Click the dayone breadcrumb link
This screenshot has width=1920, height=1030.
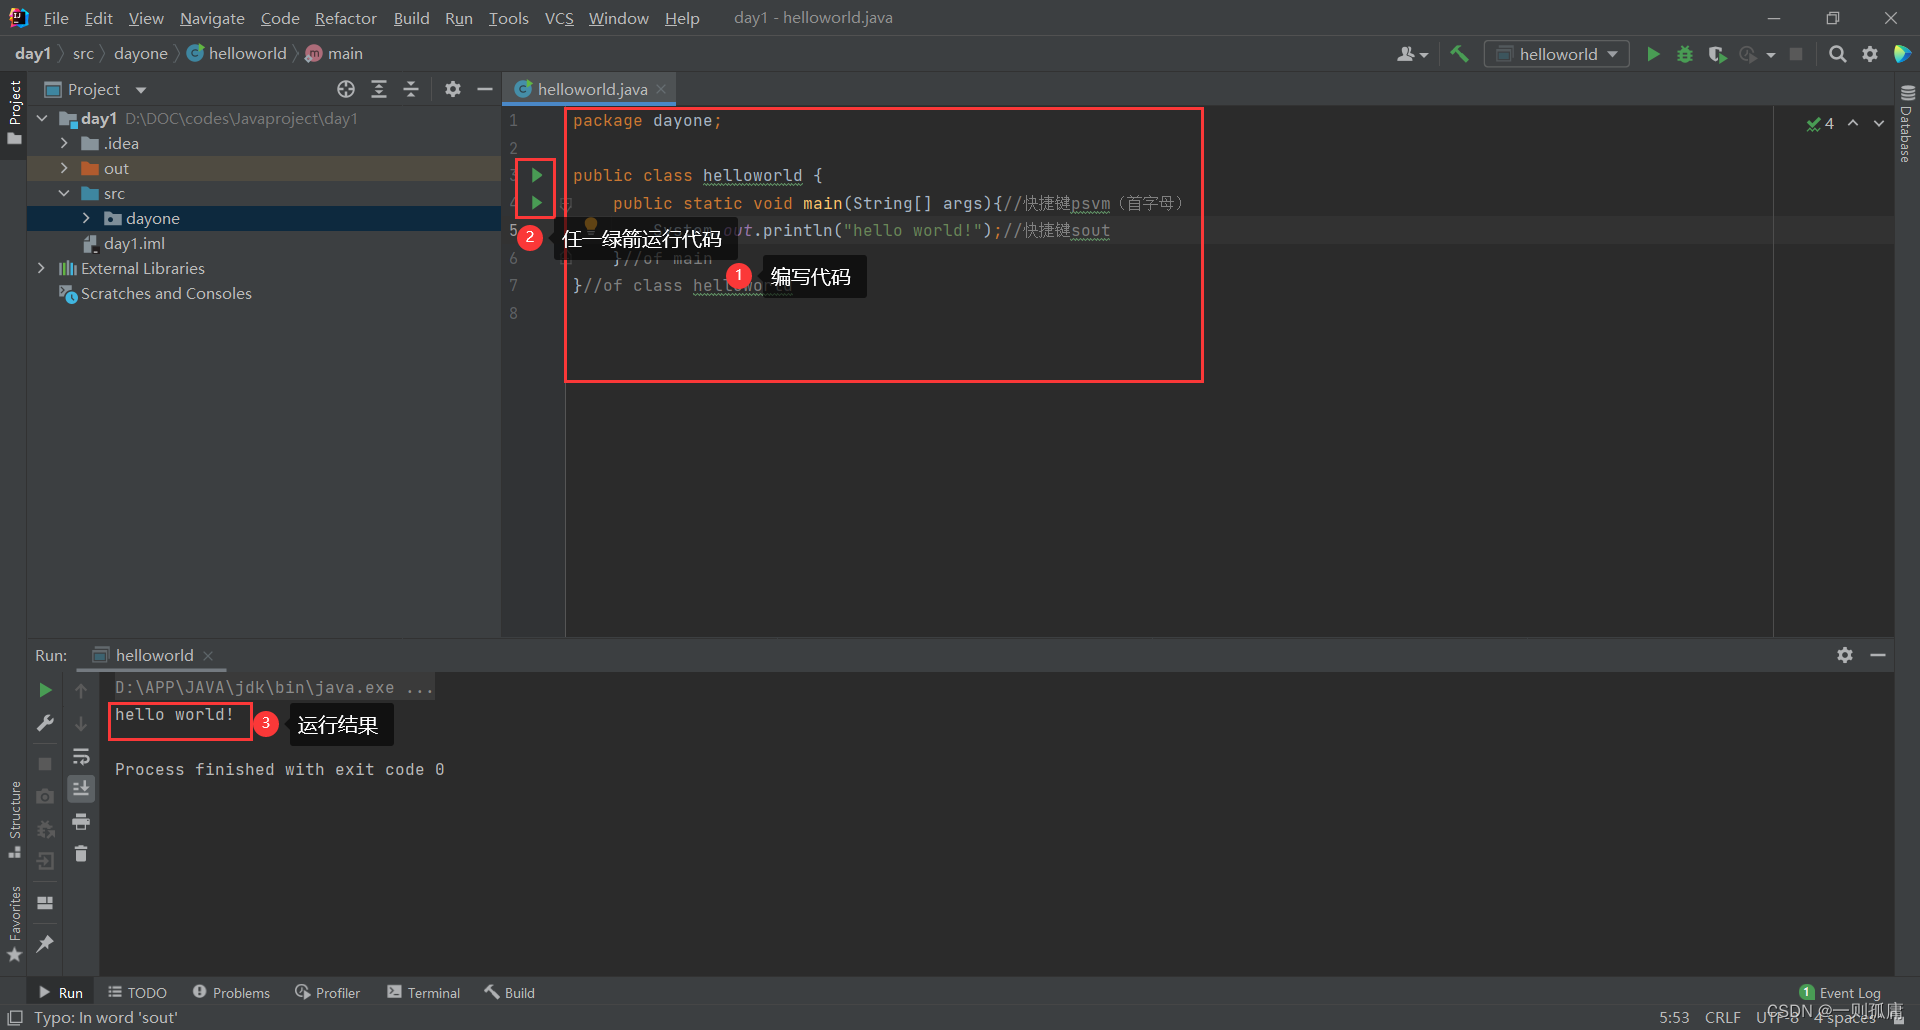pyautogui.click(x=140, y=53)
